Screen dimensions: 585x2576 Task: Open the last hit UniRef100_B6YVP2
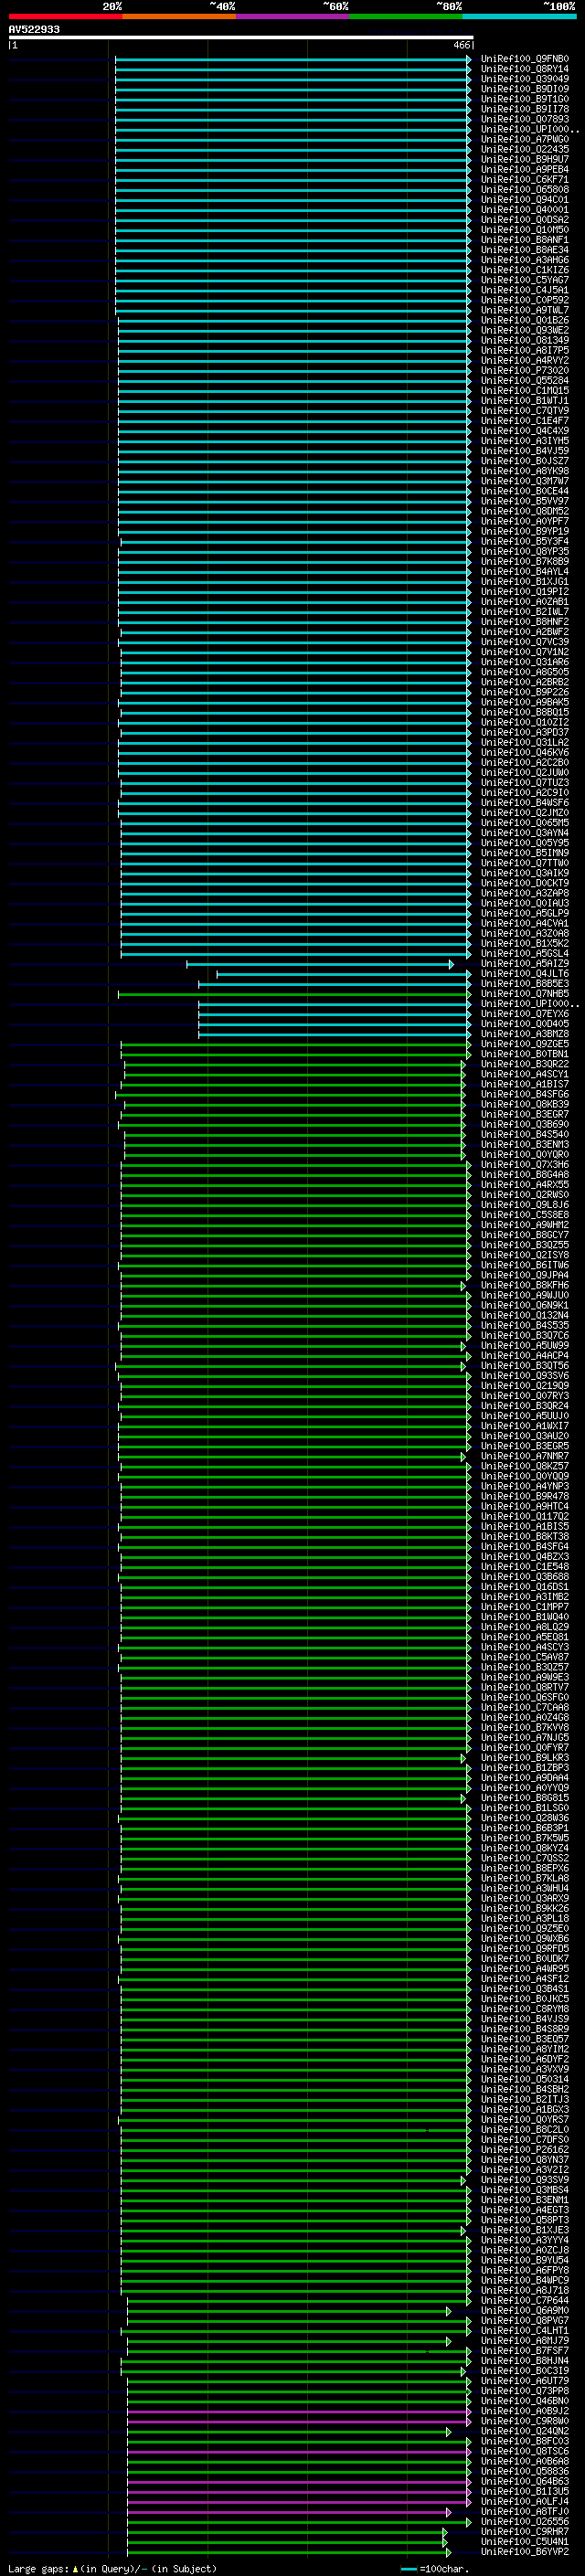[524, 2552]
